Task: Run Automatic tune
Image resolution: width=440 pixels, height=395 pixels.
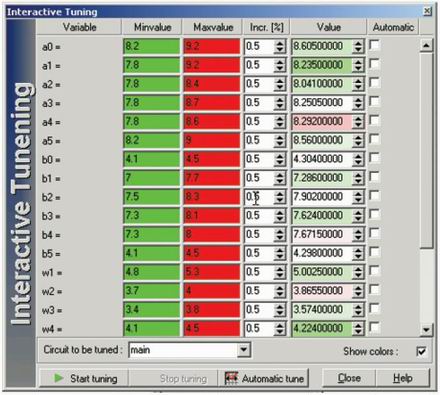Action: (x=264, y=378)
